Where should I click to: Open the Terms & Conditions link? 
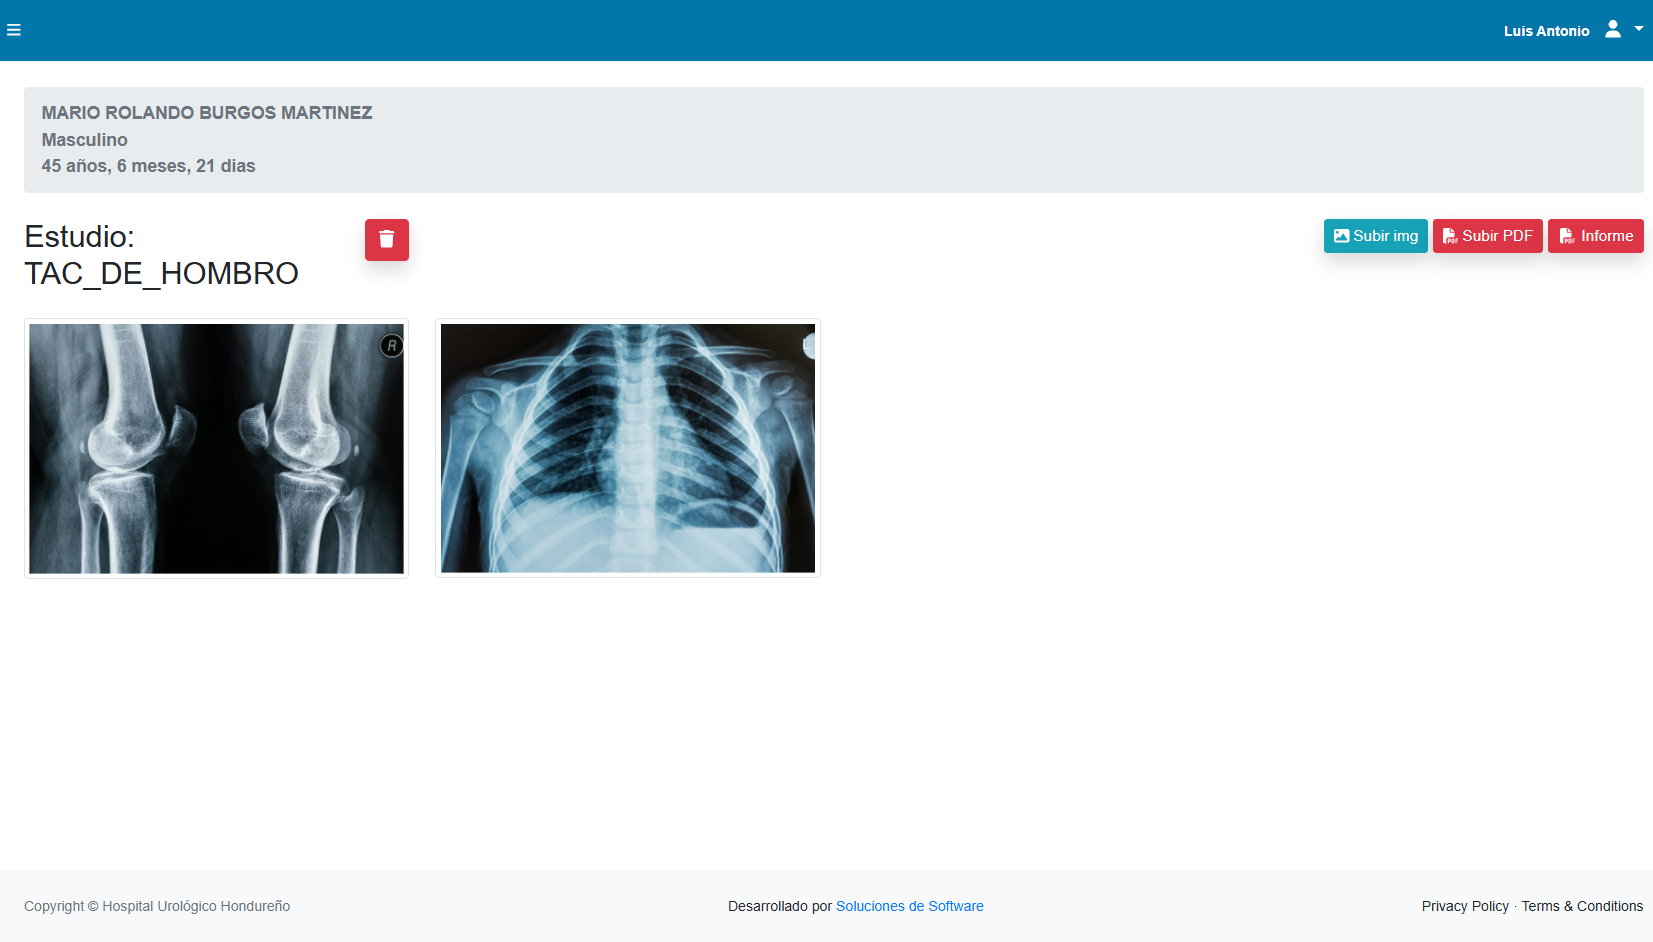pos(1582,906)
